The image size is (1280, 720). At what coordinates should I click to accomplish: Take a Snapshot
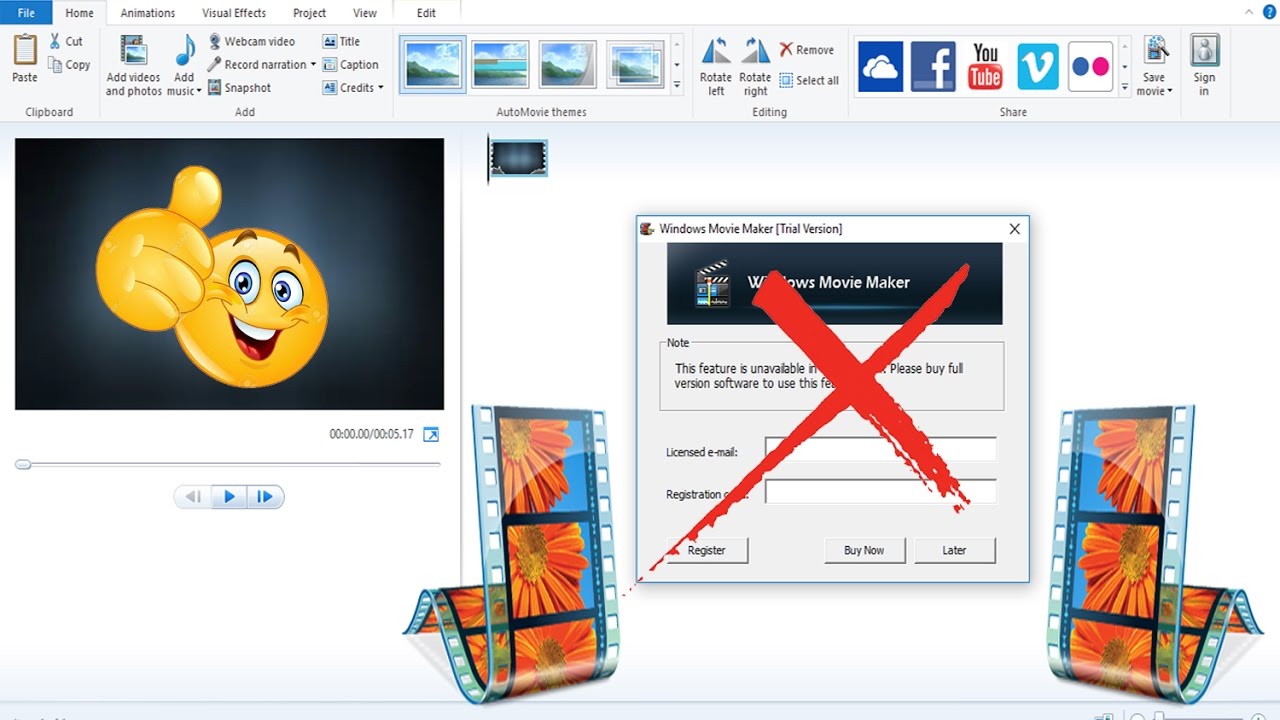(240, 87)
